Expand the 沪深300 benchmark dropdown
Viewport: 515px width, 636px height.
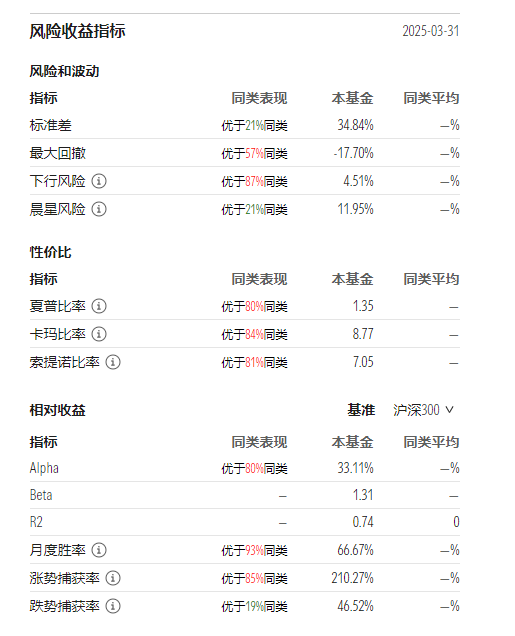point(423,410)
